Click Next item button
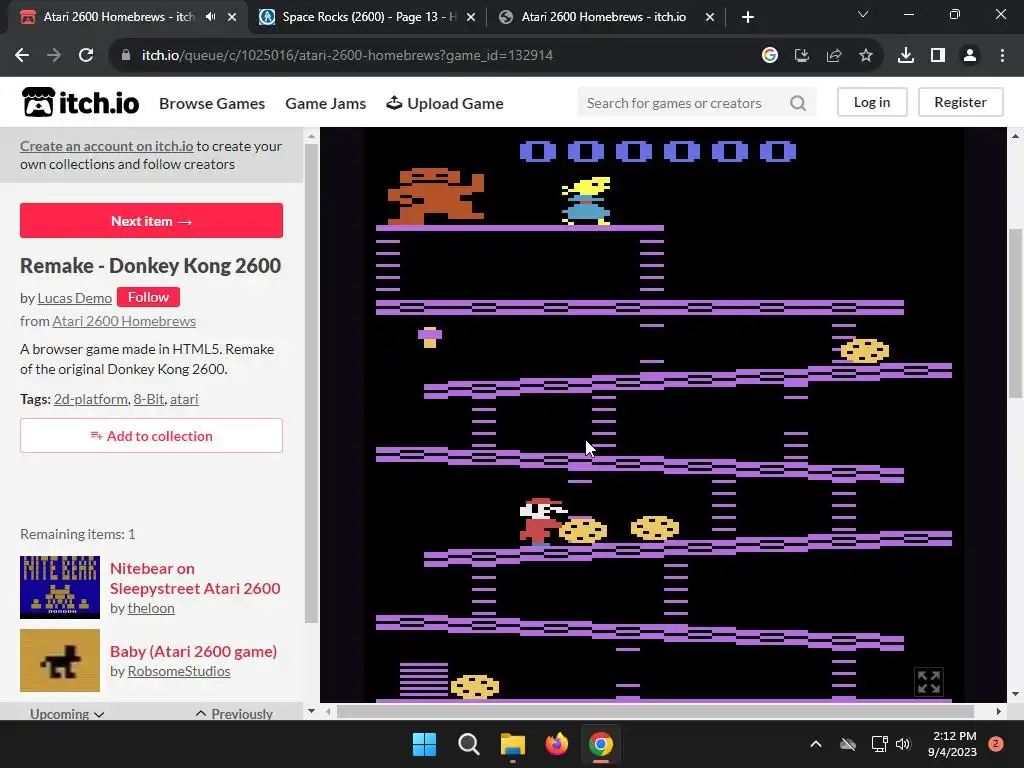Image resolution: width=1024 pixels, height=768 pixels. click(152, 221)
